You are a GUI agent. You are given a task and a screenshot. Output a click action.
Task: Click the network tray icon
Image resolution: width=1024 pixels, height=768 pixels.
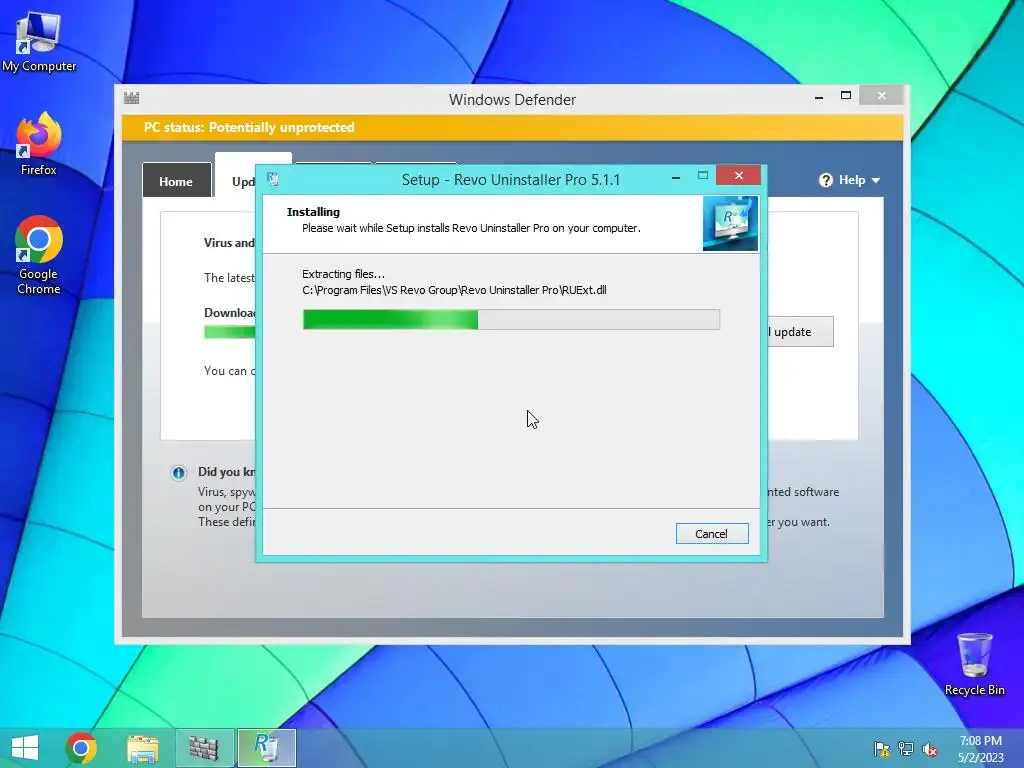pyautogui.click(x=906, y=749)
